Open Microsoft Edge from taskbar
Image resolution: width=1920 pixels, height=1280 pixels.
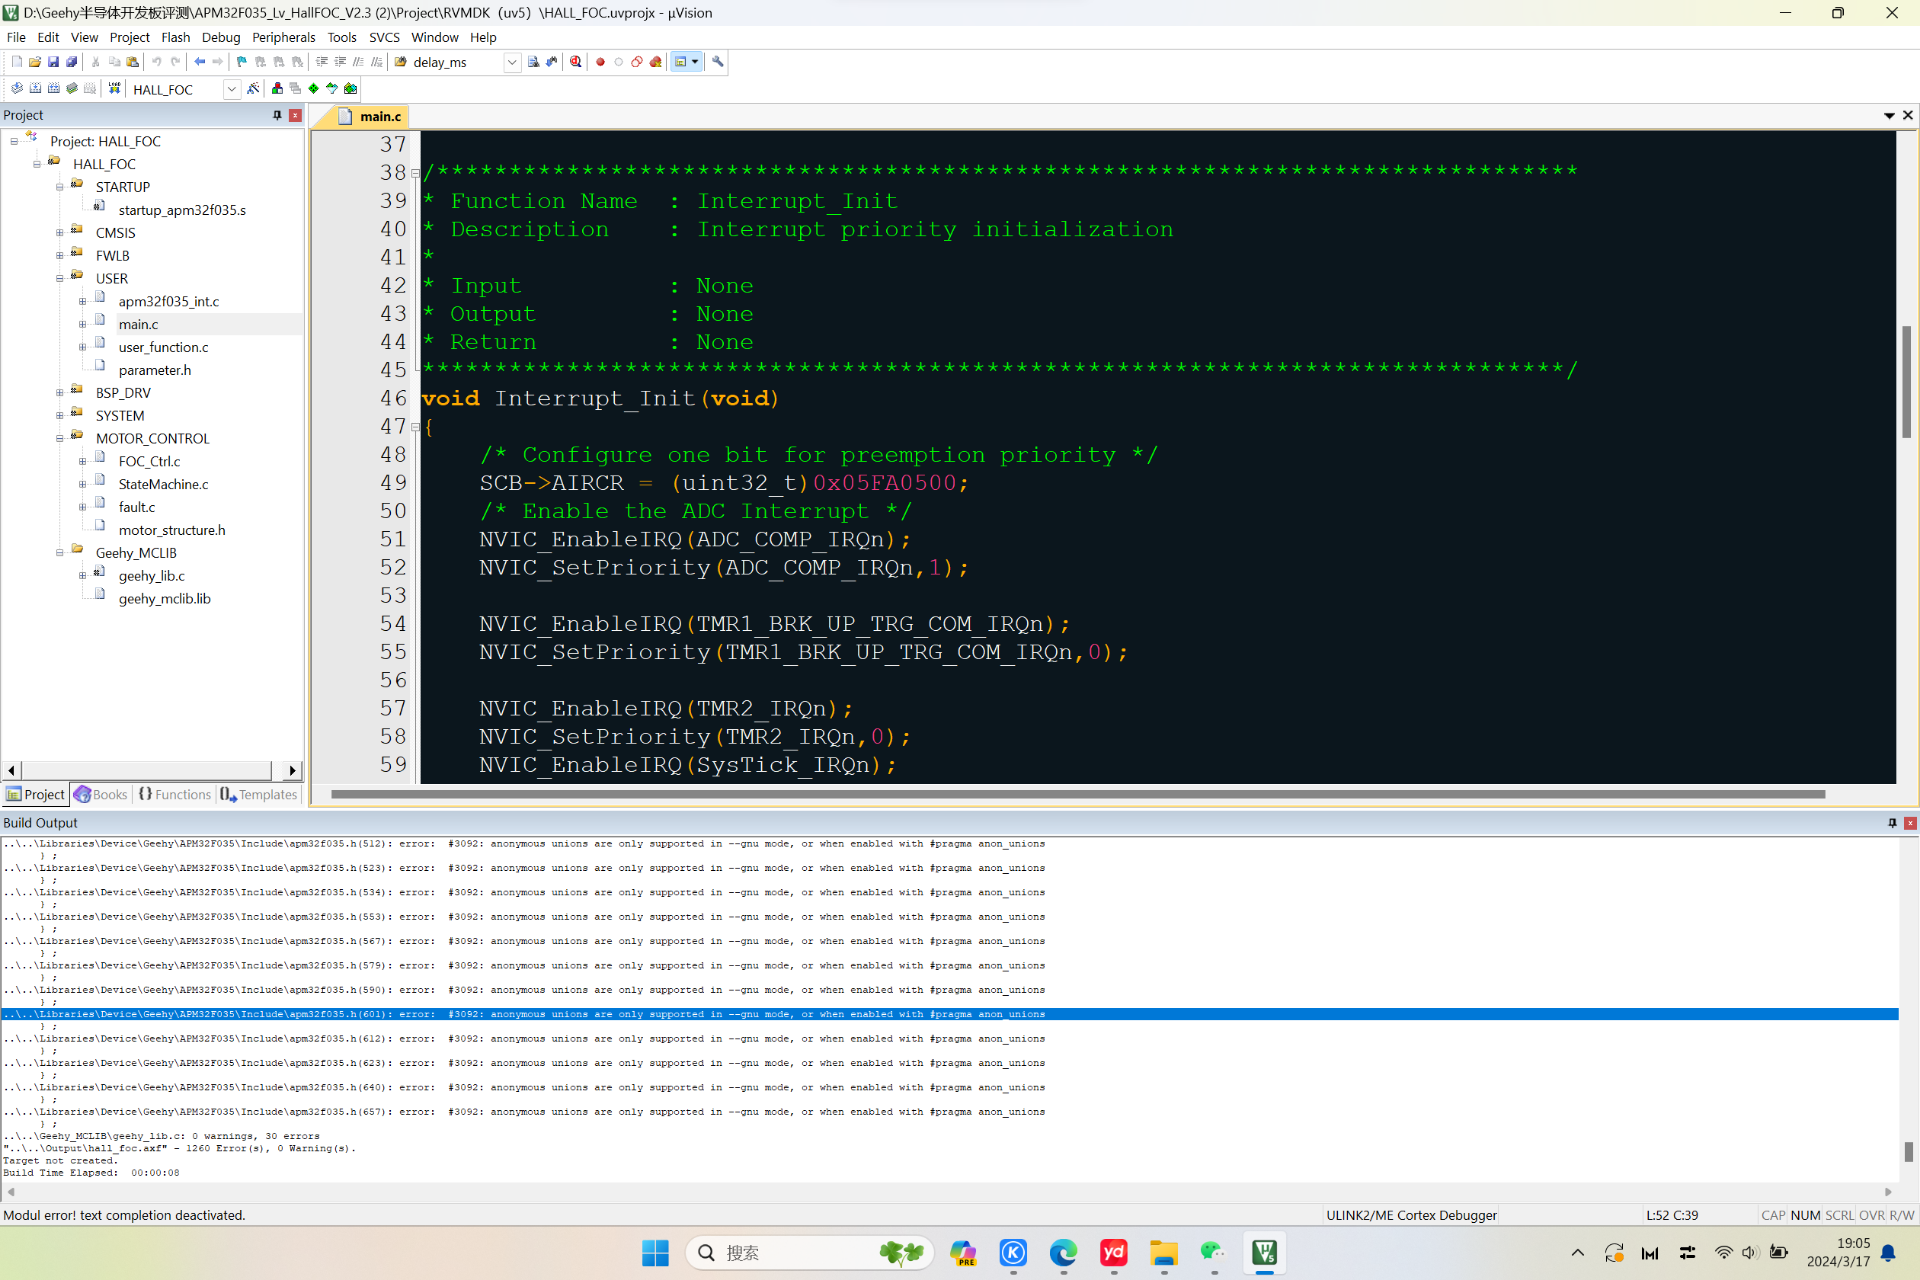point(1063,1253)
